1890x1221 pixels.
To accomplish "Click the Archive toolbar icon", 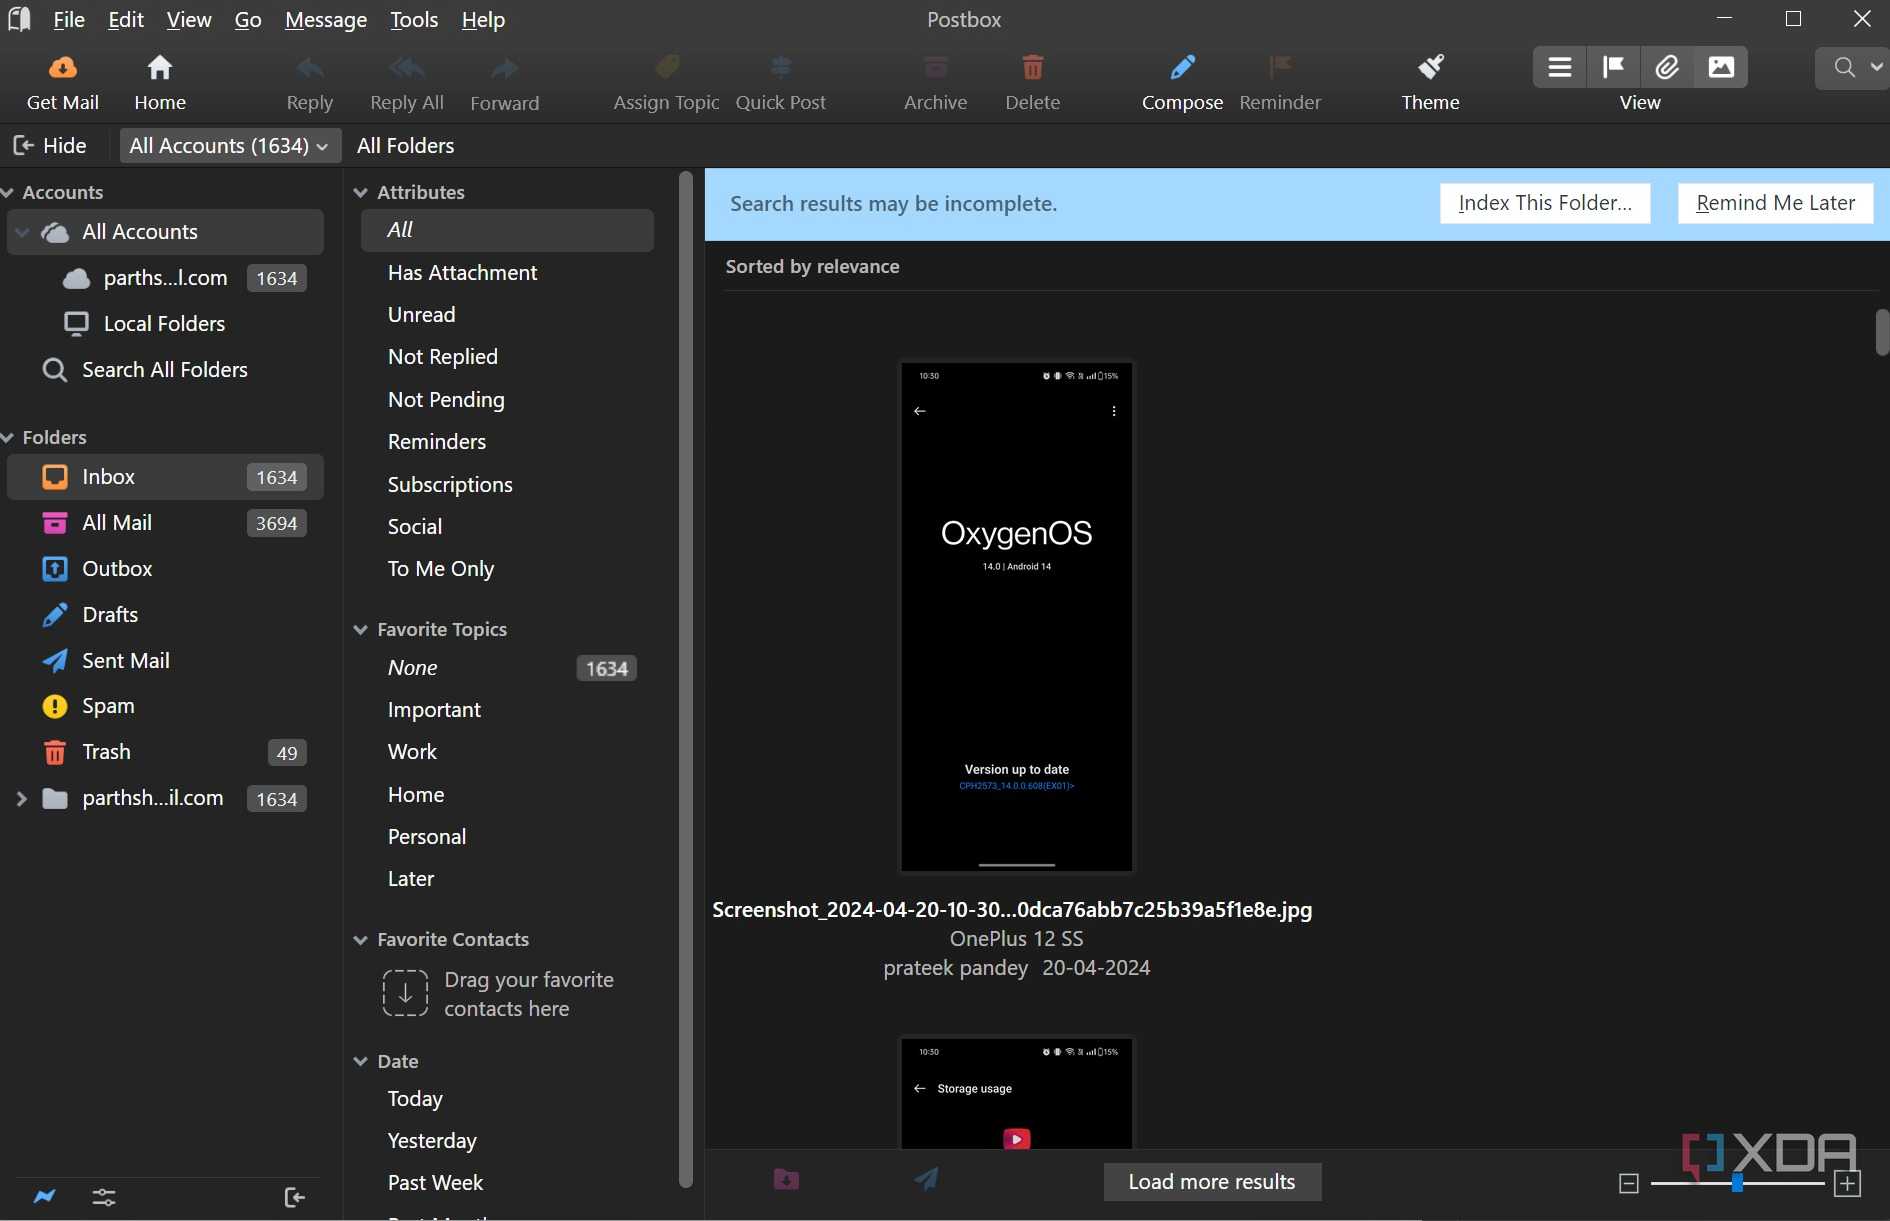I will [x=936, y=67].
